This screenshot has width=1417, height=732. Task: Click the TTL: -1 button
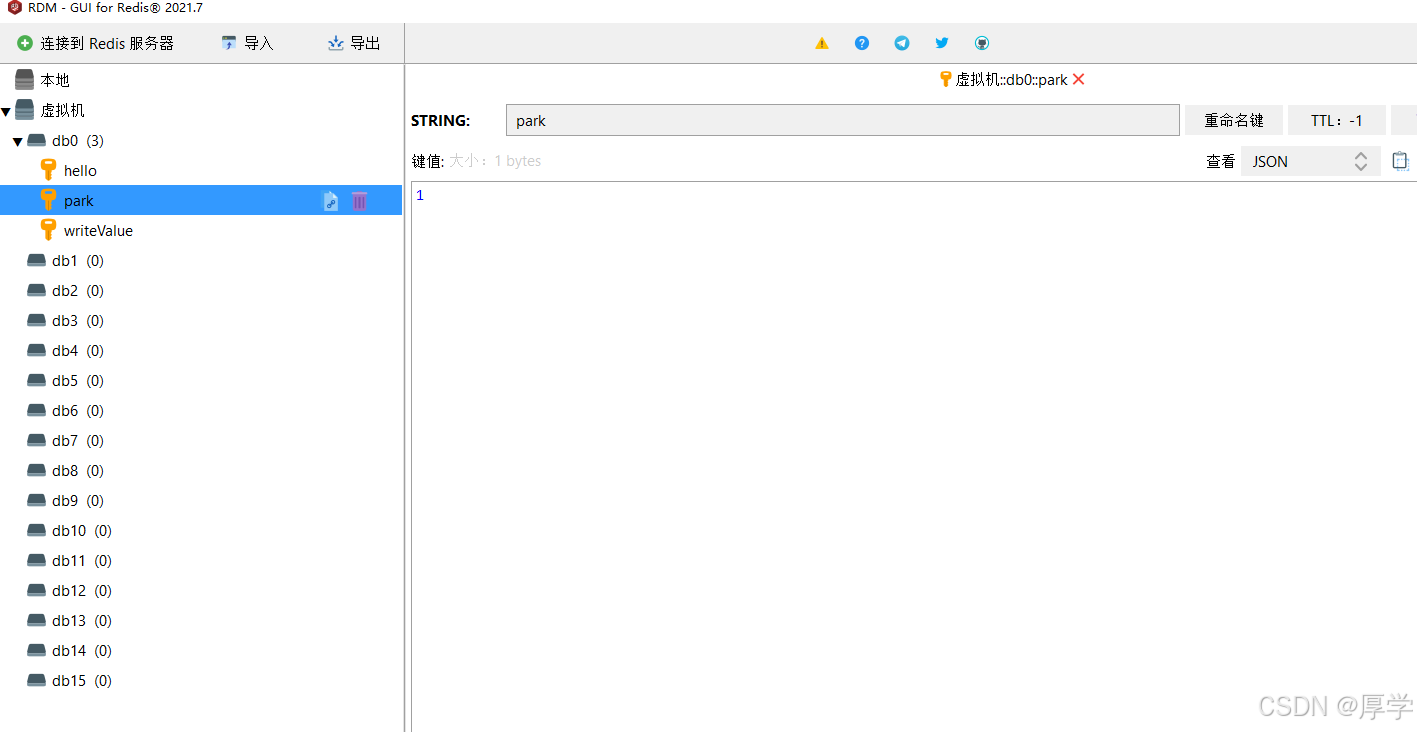(x=1337, y=120)
